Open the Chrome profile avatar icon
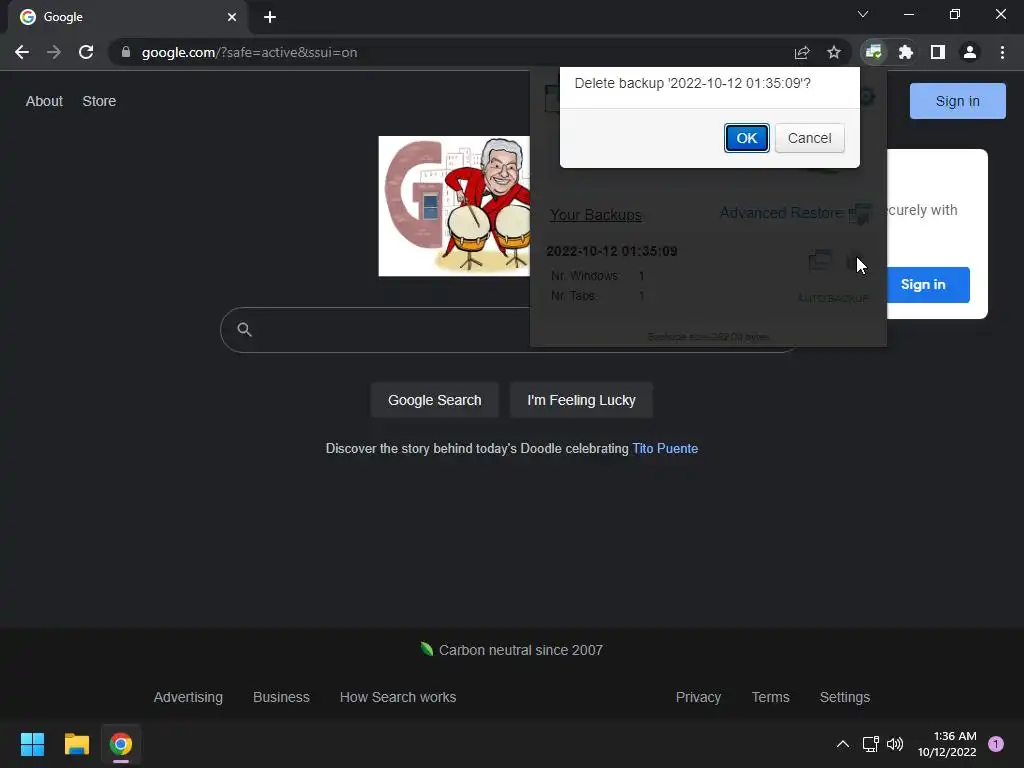Viewport: 1024px width, 768px height. click(x=970, y=52)
